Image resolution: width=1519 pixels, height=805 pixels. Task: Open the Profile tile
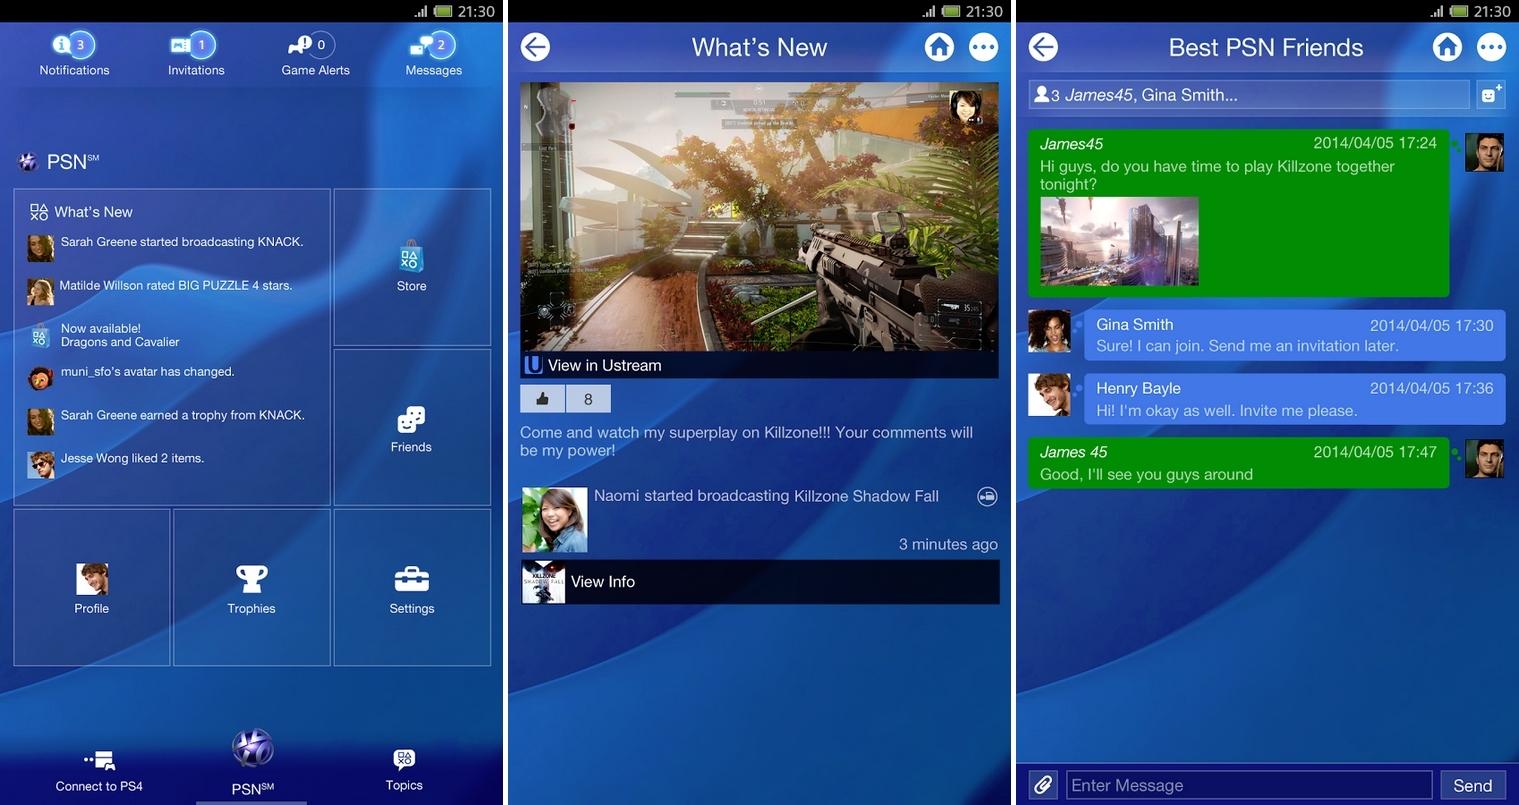pos(92,588)
